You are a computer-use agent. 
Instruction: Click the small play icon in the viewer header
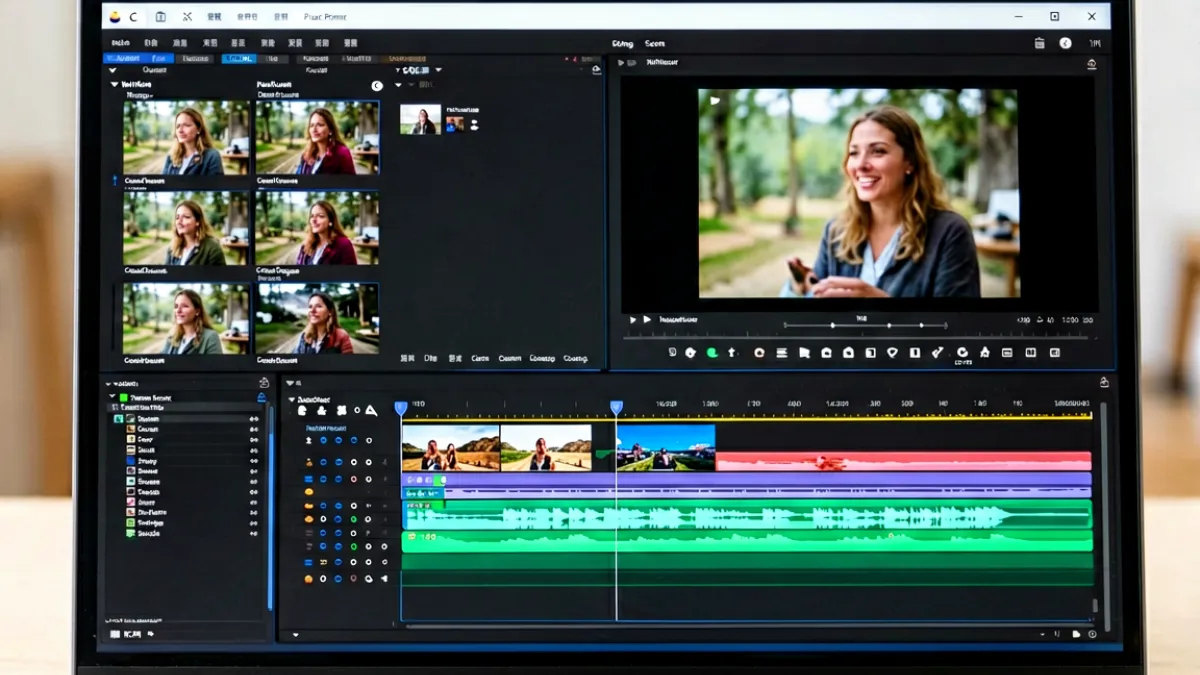click(621, 63)
